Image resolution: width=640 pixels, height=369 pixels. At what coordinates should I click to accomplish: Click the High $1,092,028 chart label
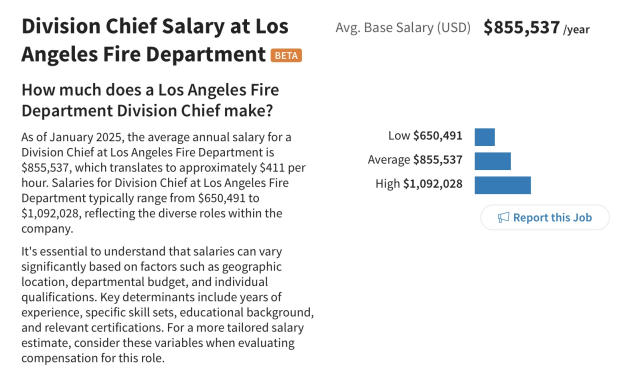pos(419,184)
